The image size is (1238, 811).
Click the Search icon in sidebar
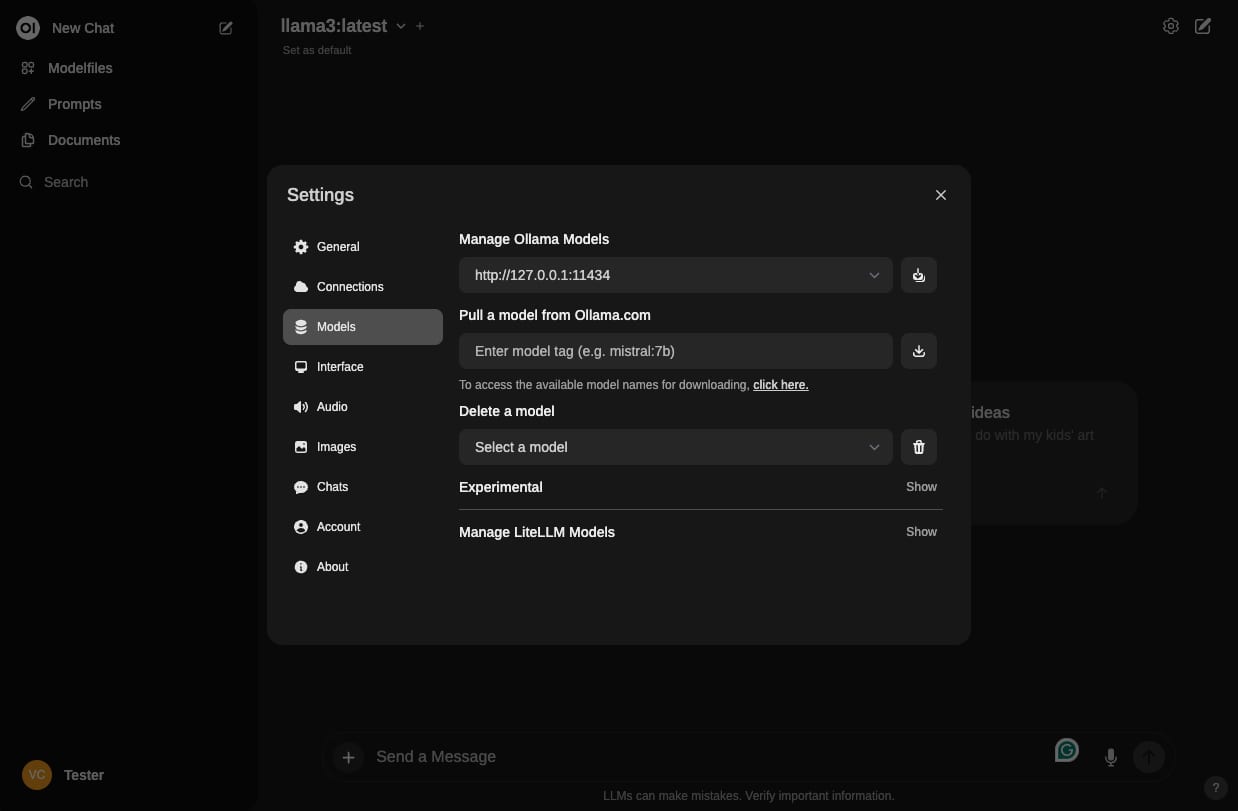pos(25,182)
